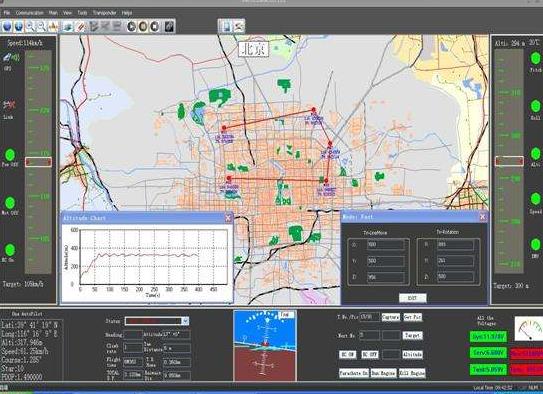This screenshot has height=394, width=543.
Task: Click the Capture button
Action: pos(391,317)
